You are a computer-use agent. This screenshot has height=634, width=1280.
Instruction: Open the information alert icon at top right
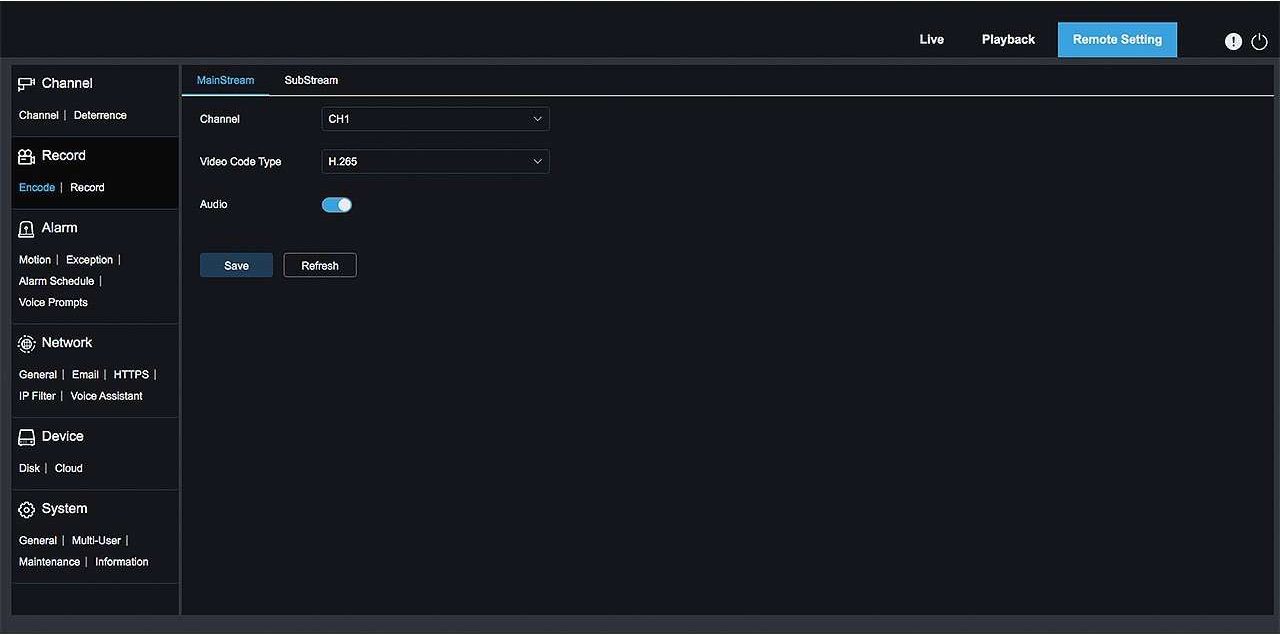(1233, 41)
